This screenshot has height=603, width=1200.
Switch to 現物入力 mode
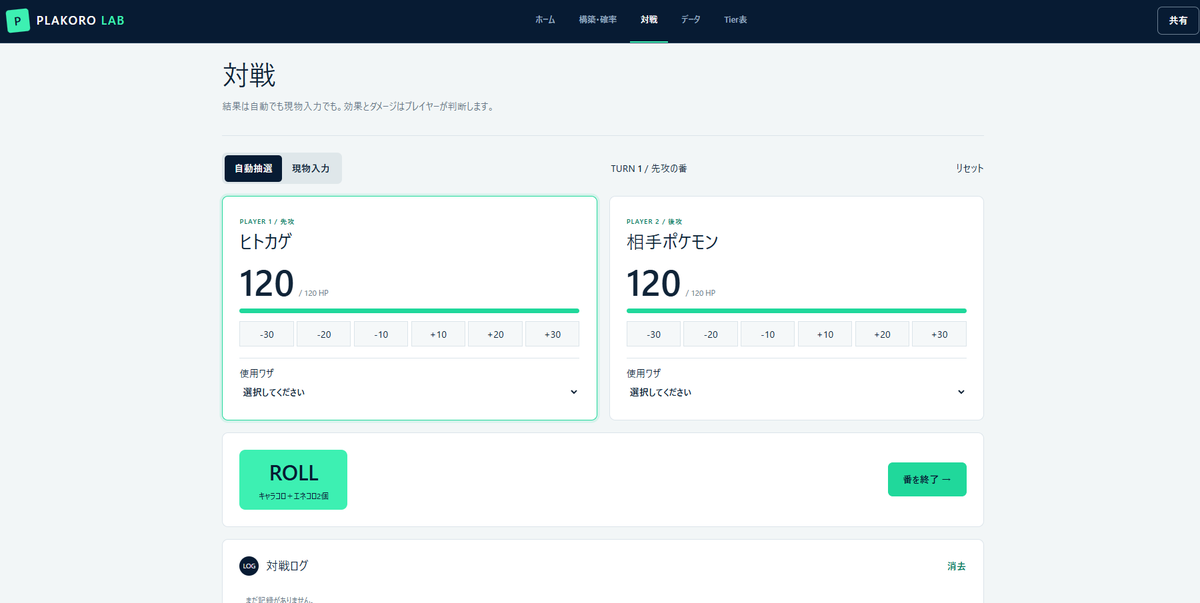click(x=311, y=168)
